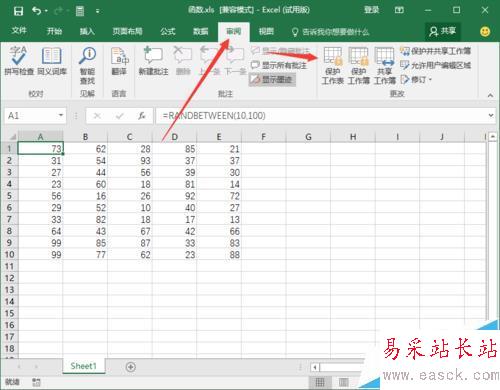The image size is (500, 390).
Task: Click Share Workbook (共享工作簿)
Action: 385,65
